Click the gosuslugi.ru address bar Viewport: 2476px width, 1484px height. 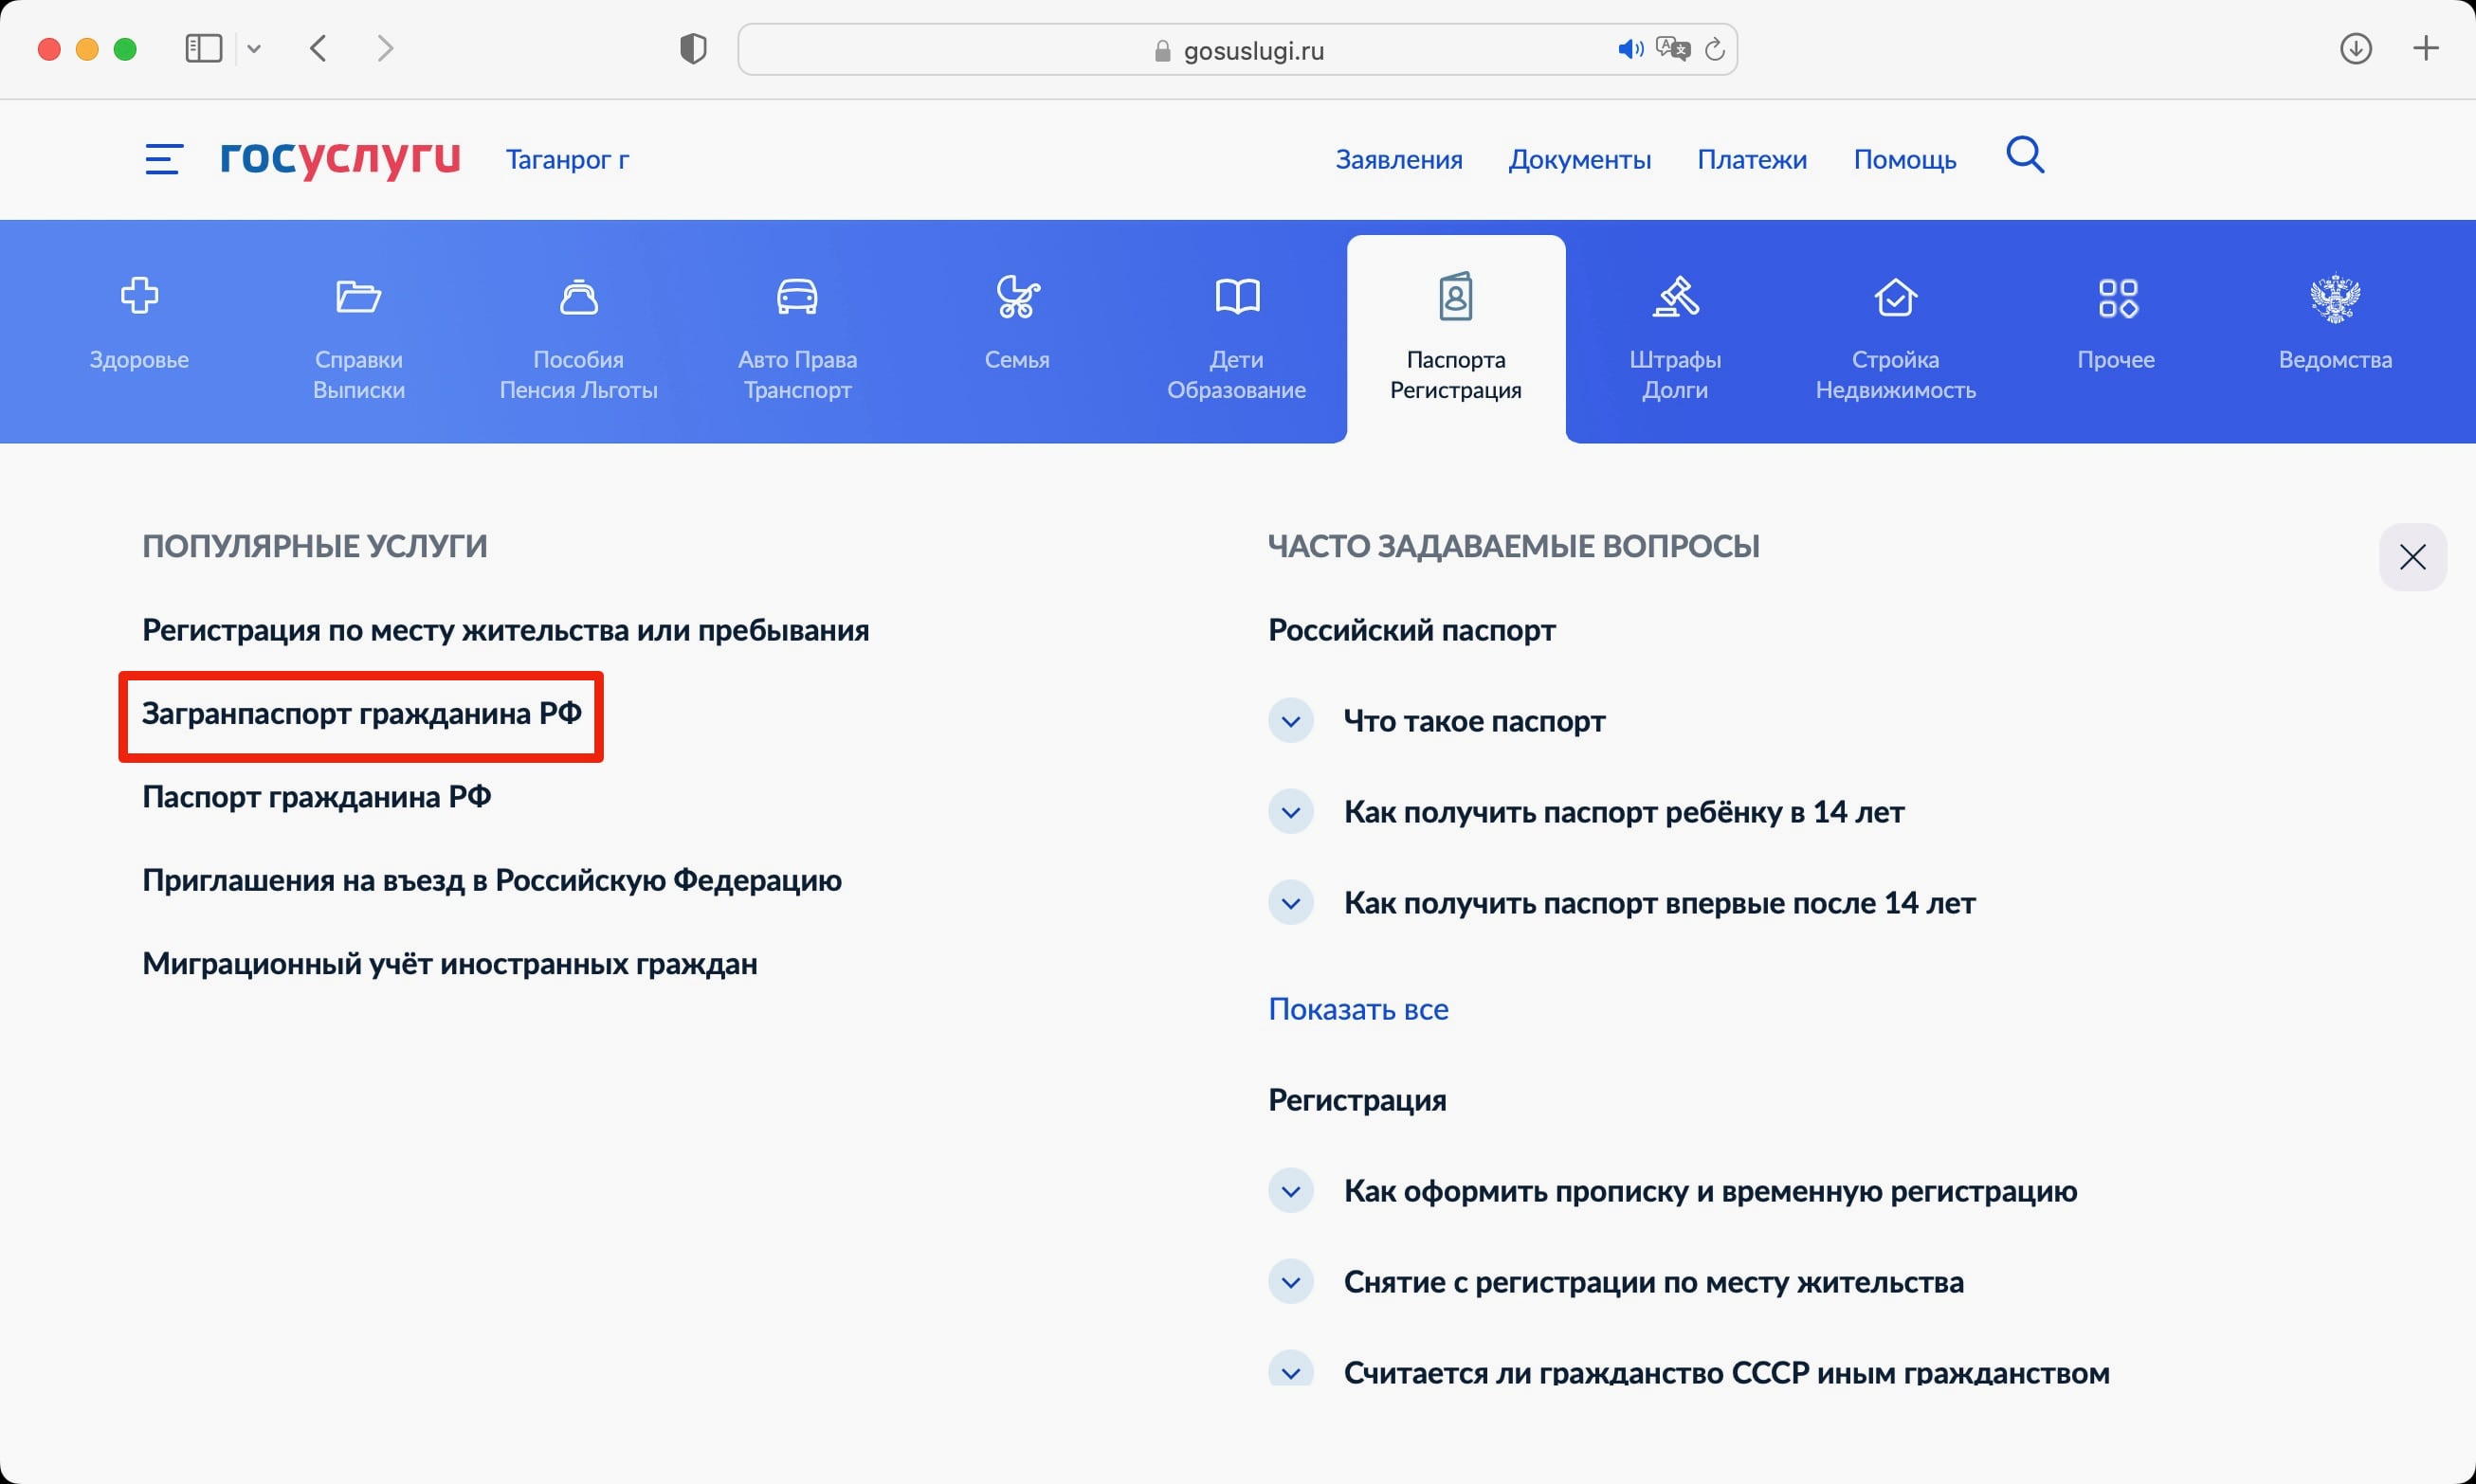1237,50
